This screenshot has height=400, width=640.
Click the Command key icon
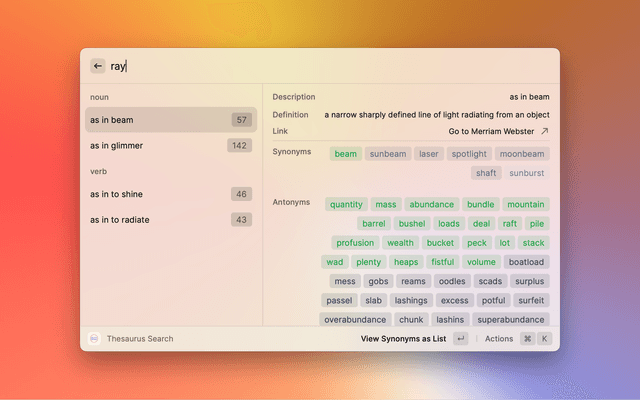click(x=527, y=339)
